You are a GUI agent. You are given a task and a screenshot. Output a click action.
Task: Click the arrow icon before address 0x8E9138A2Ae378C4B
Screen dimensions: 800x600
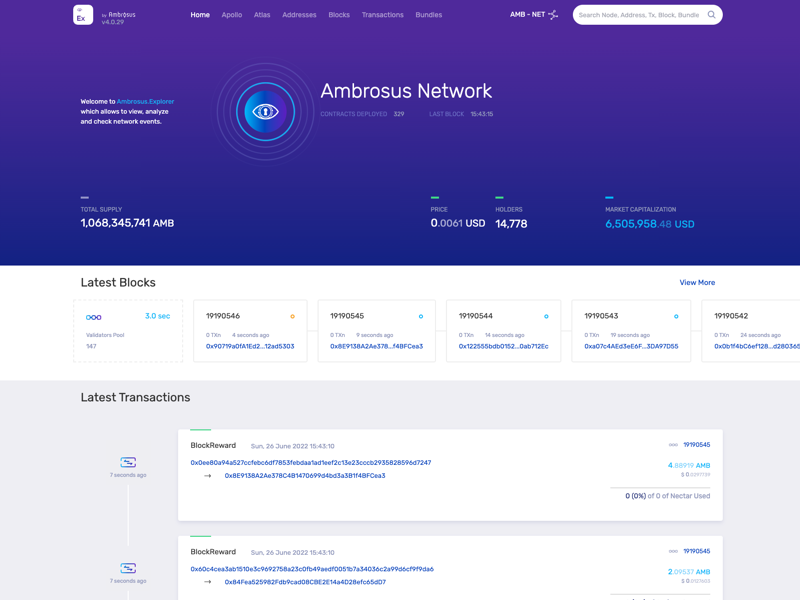(x=208, y=476)
